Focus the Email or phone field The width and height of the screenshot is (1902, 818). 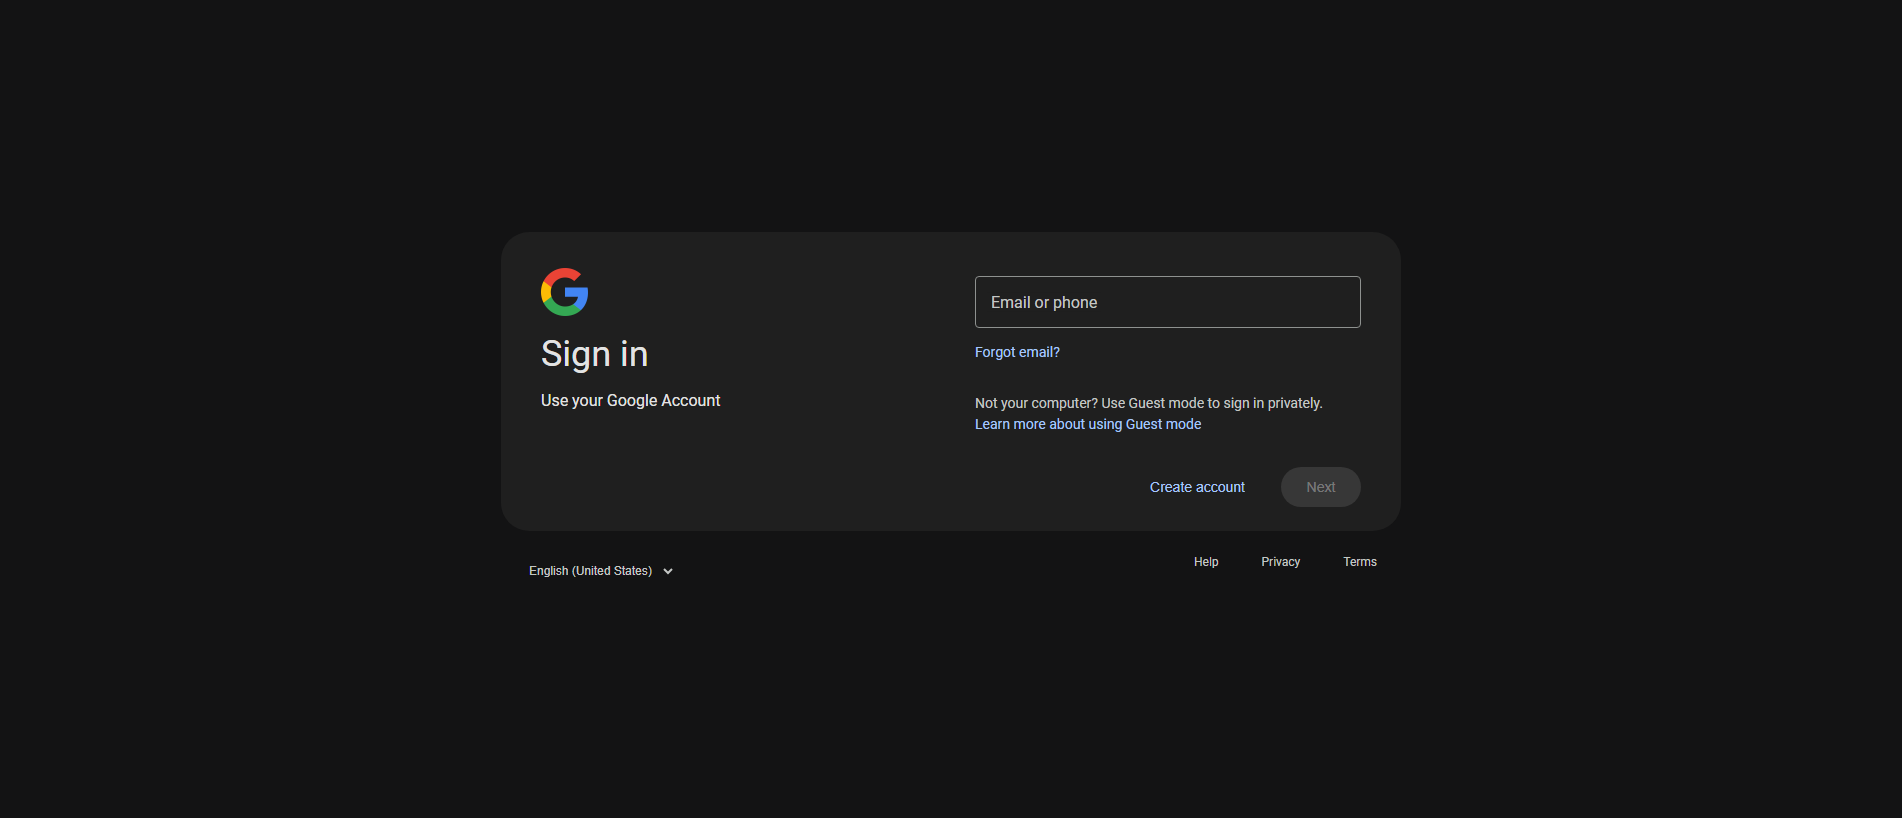coord(1167,302)
